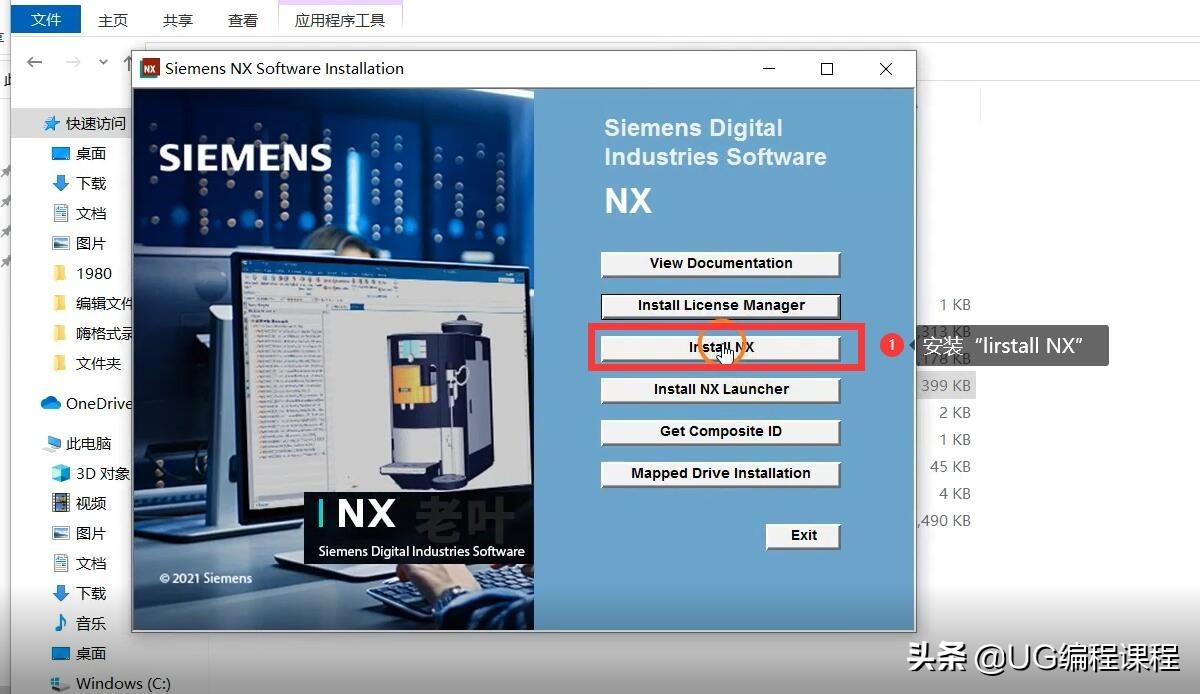
Task: Click the back navigation arrow
Action: click(x=35, y=62)
